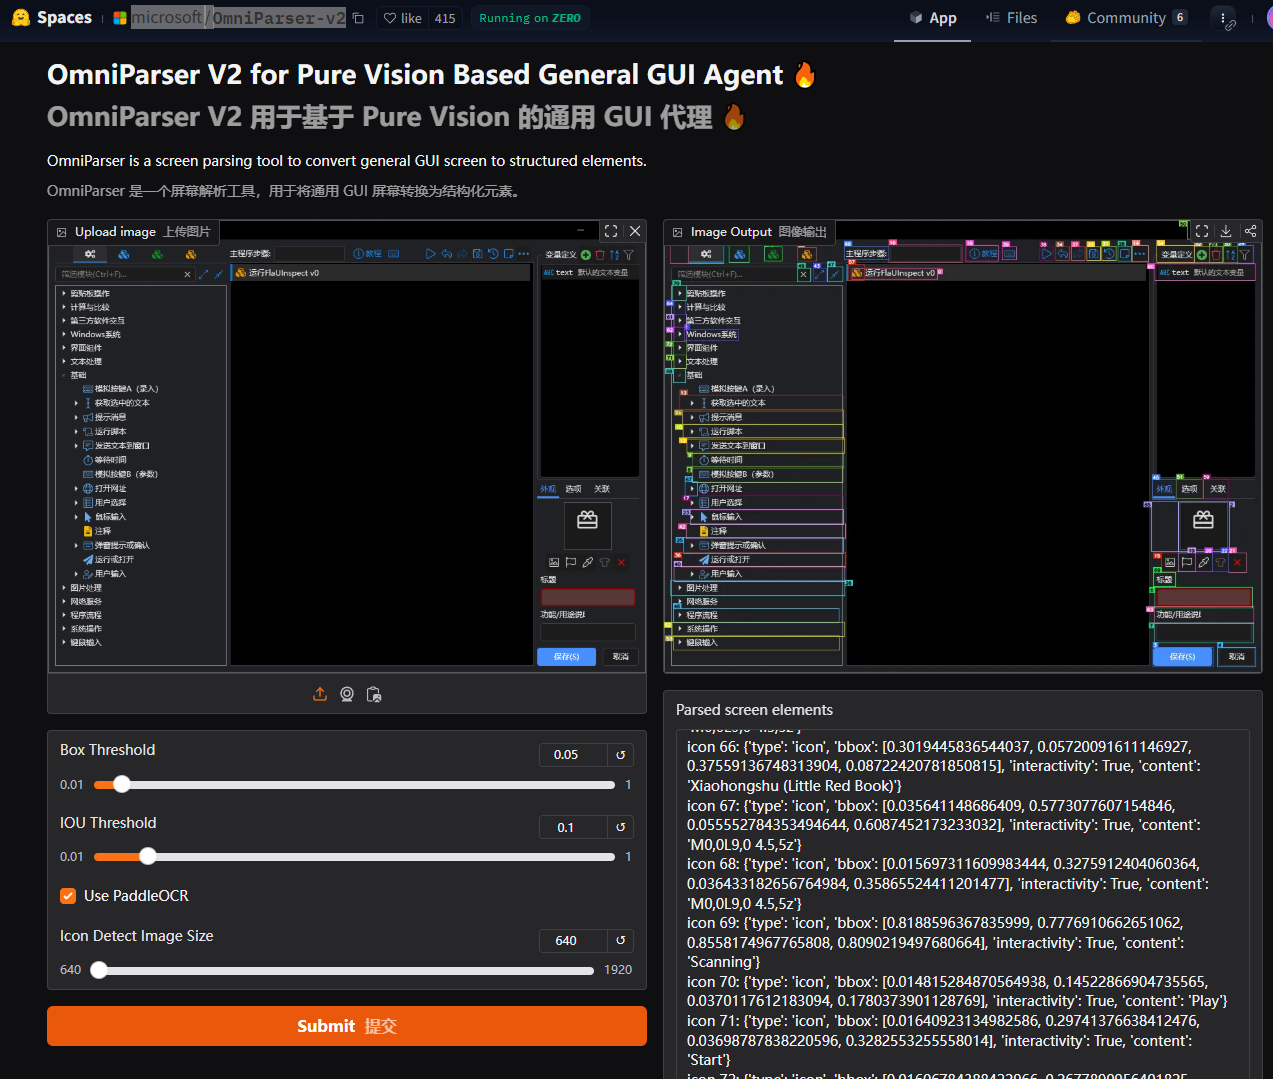Open the Community tab

pyautogui.click(x=1126, y=18)
